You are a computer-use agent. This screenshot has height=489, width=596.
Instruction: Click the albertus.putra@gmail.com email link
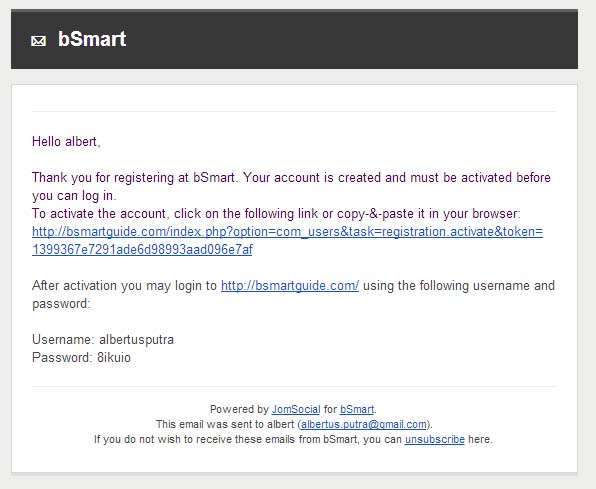[x=364, y=424]
